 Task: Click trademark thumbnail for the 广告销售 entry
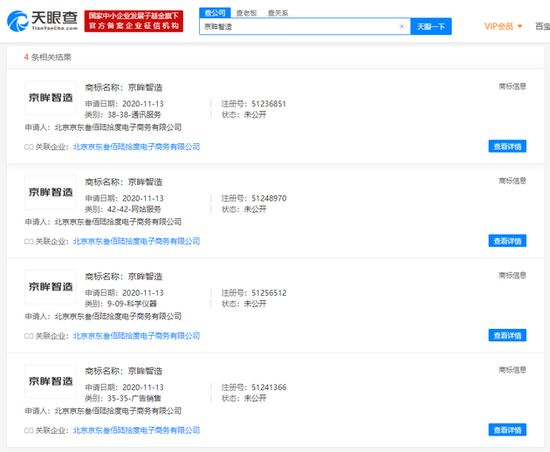click(51, 382)
